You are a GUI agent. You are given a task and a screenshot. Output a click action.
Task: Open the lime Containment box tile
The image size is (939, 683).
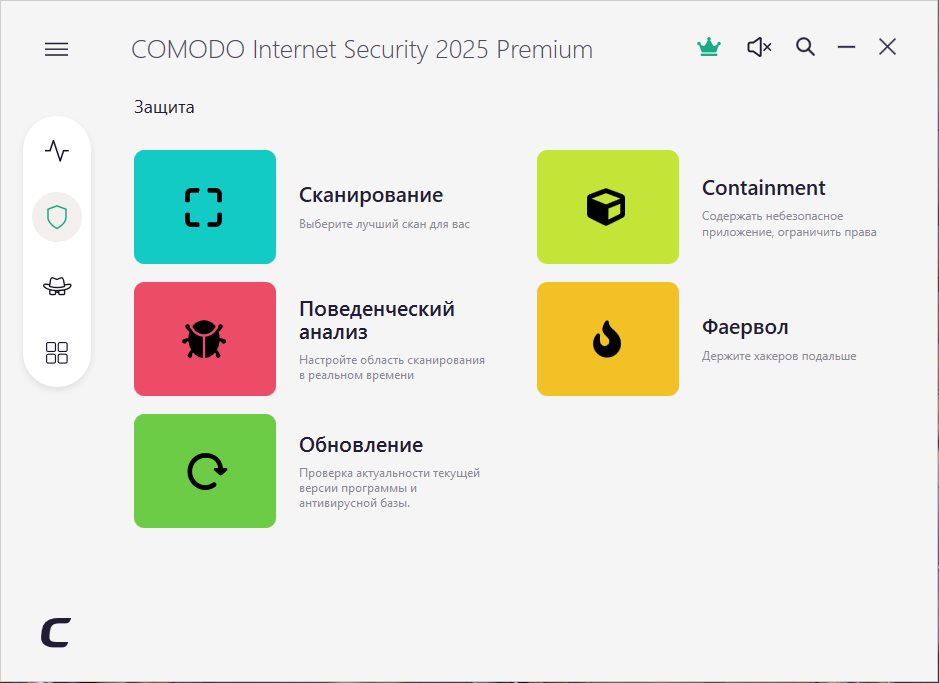coord(607,207)
